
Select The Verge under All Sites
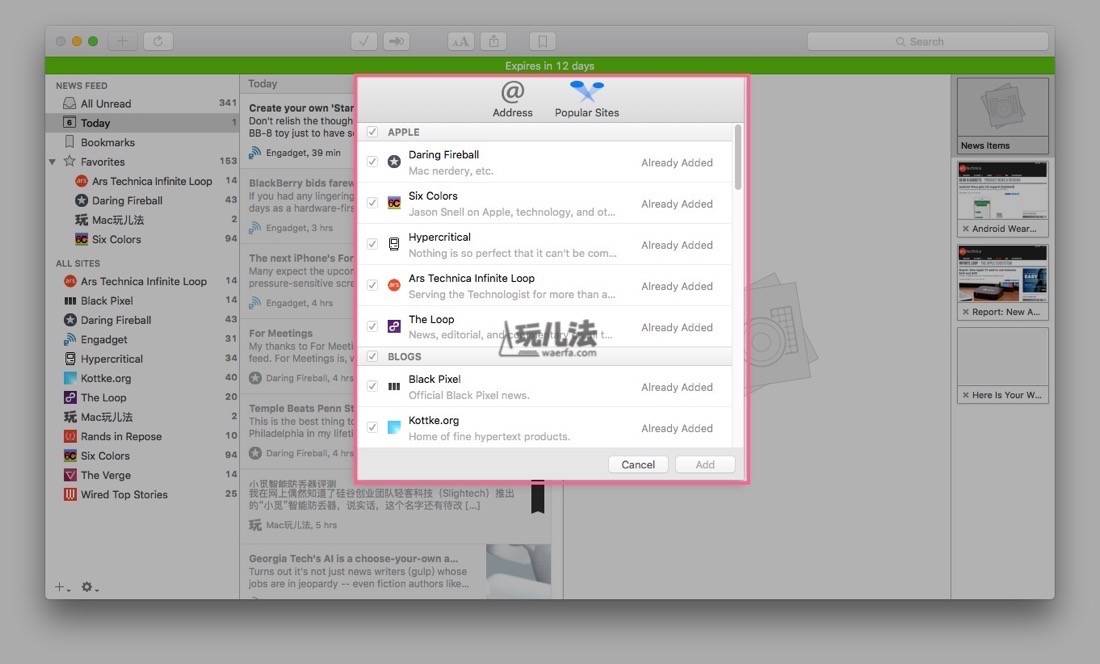[142, 475]
